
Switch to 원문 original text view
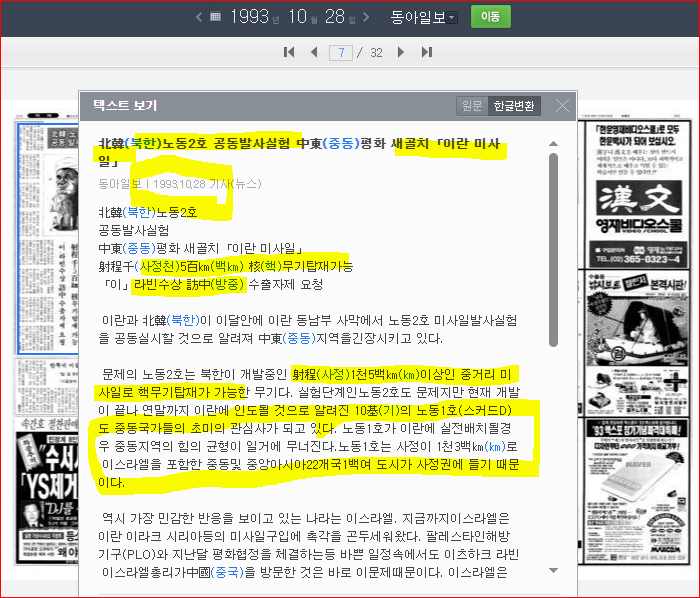pos(472,106)
